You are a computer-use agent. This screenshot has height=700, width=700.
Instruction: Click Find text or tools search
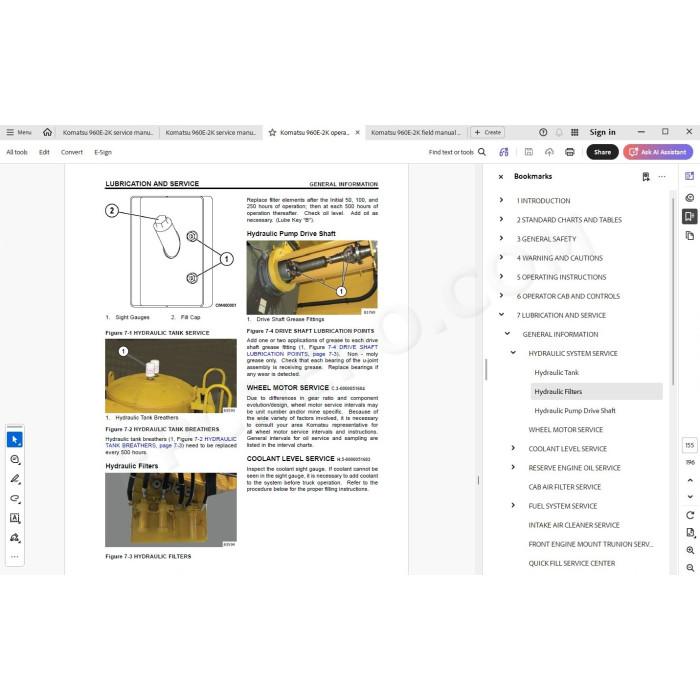[457, 152]
